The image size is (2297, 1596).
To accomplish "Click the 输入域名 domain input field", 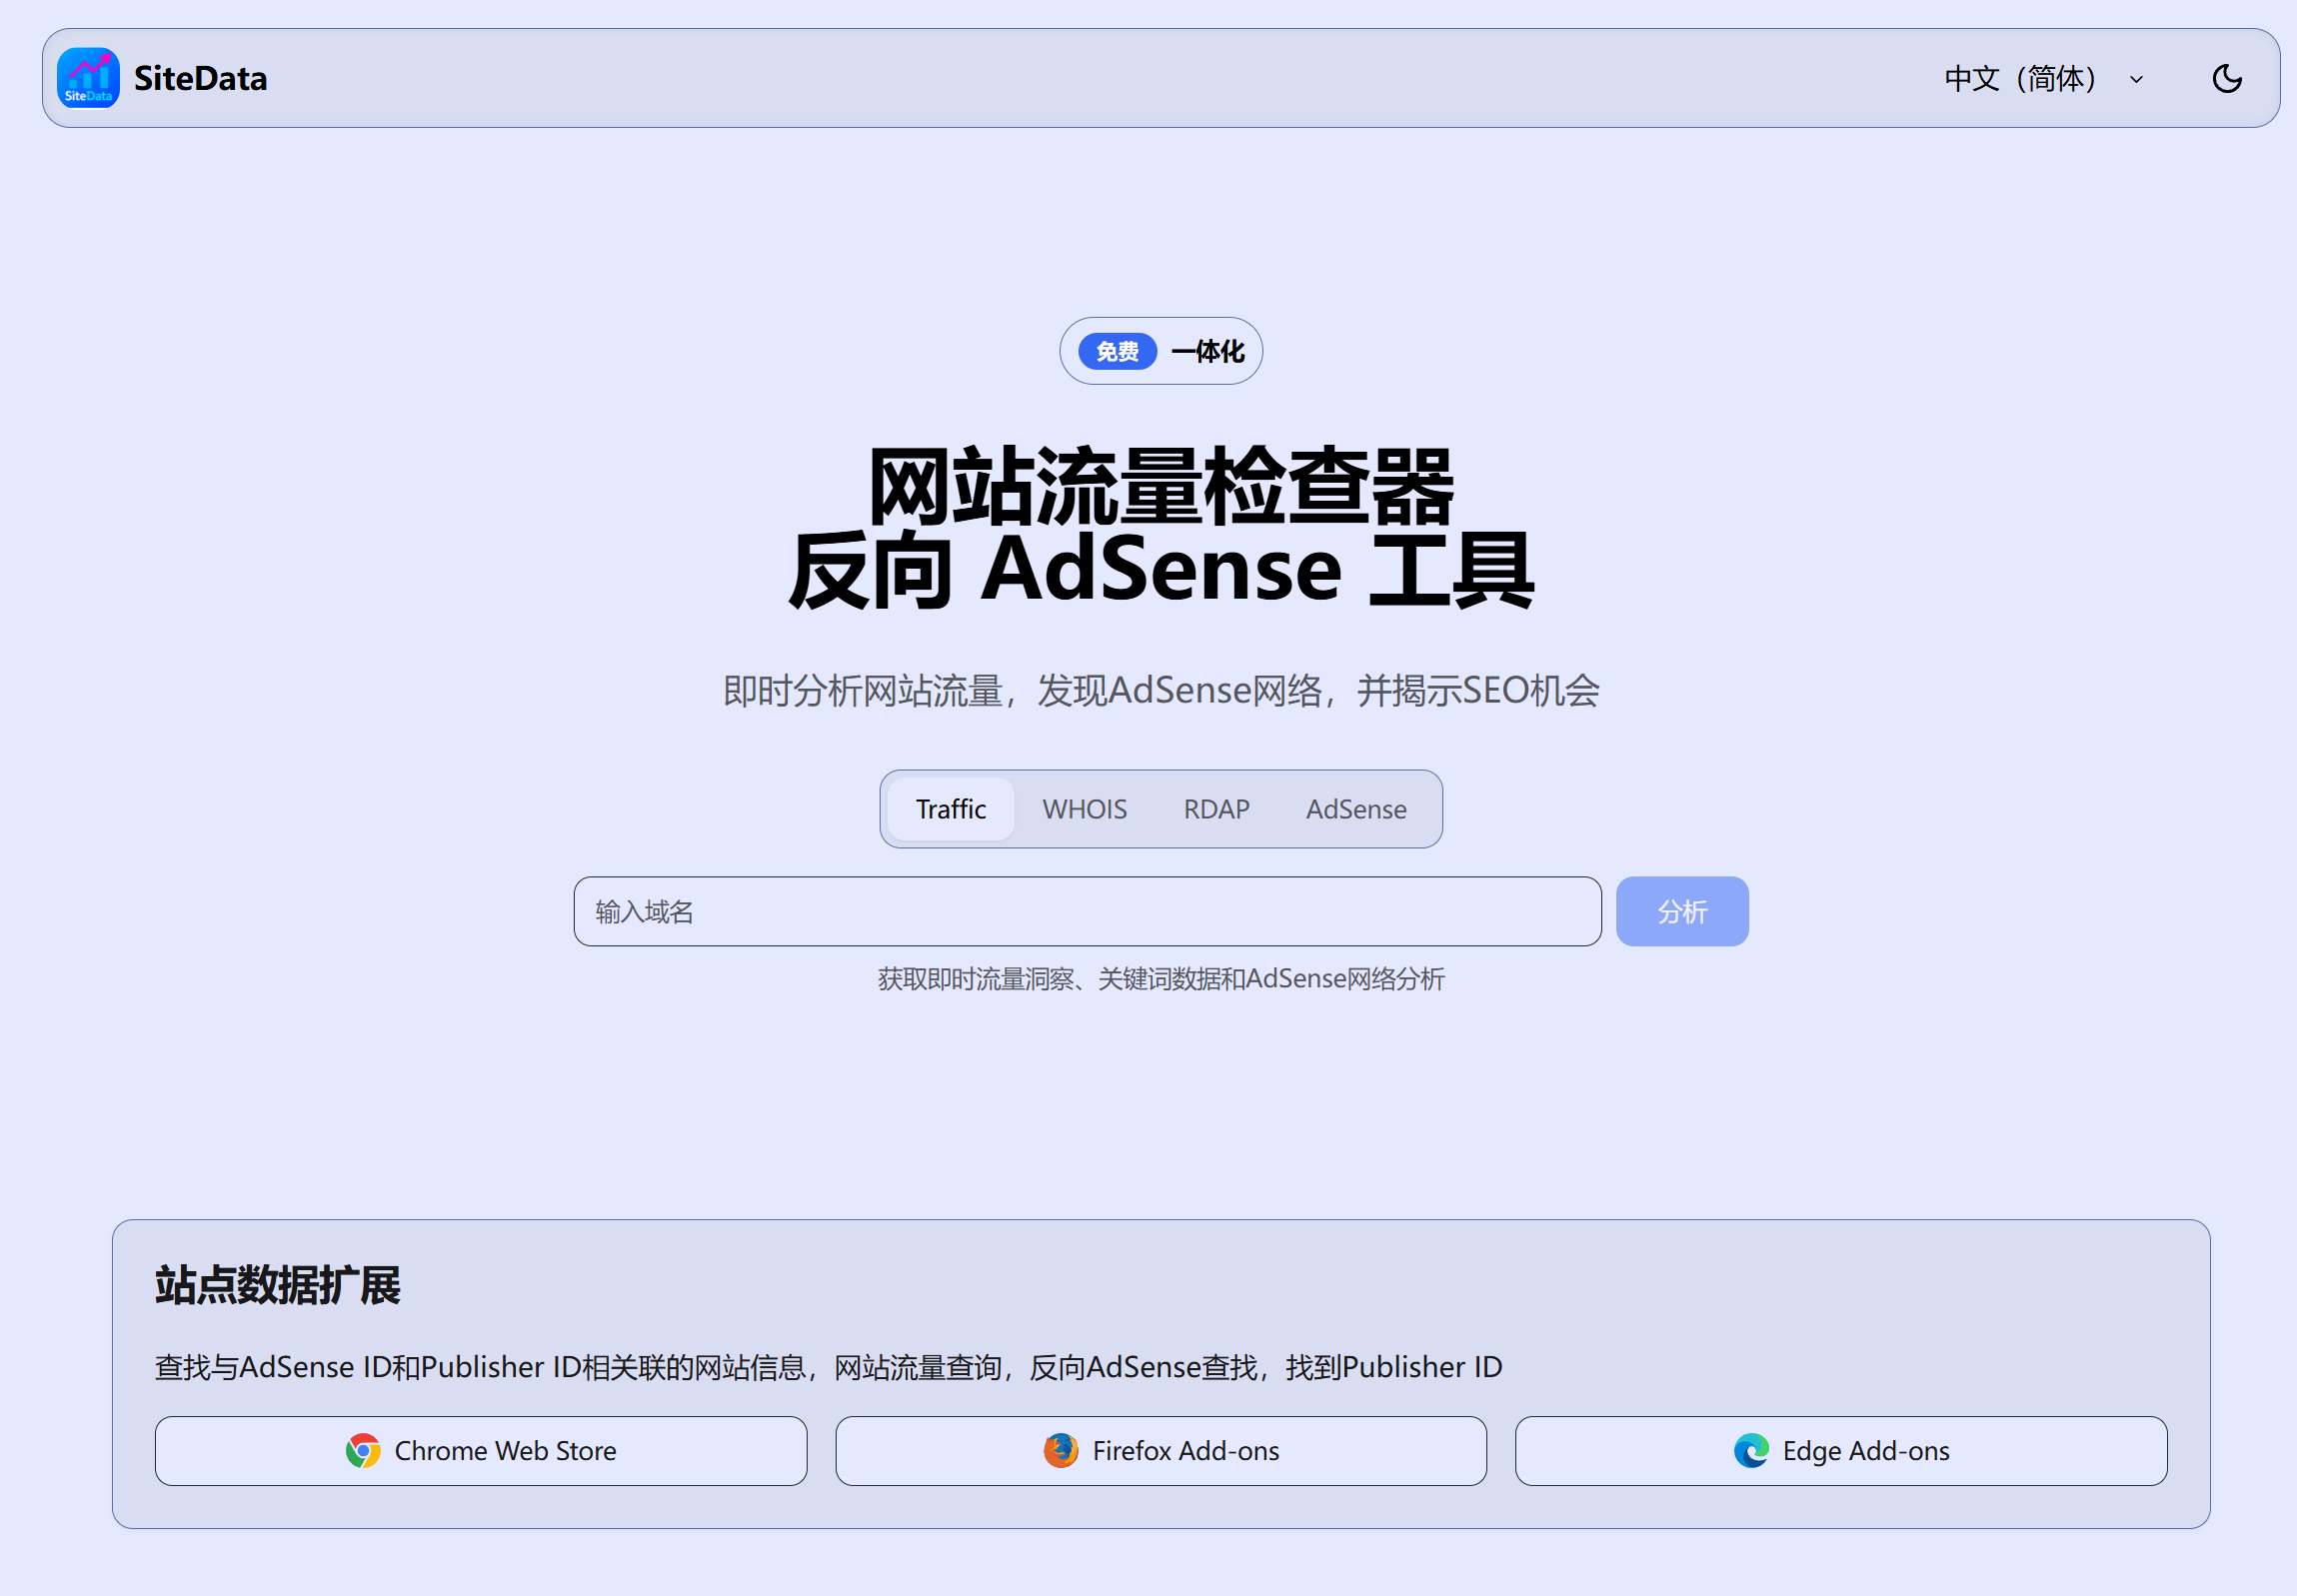I will (x=1087, y=911).
